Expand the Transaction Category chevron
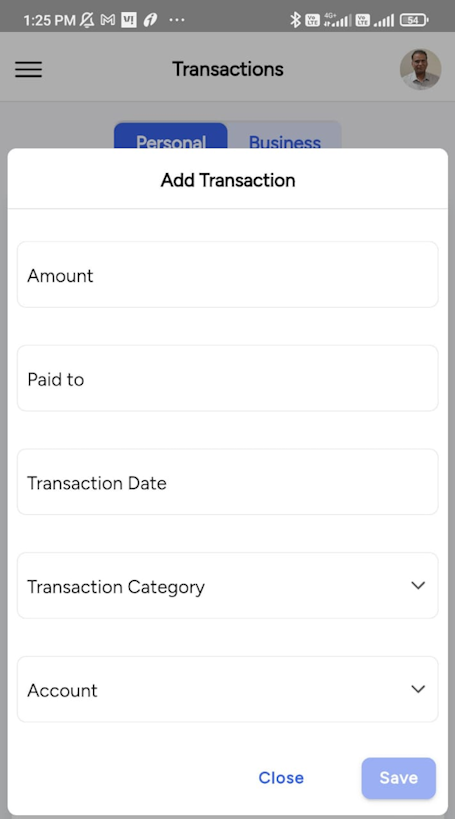Screen dimensions: 455x819 [418, 586]
